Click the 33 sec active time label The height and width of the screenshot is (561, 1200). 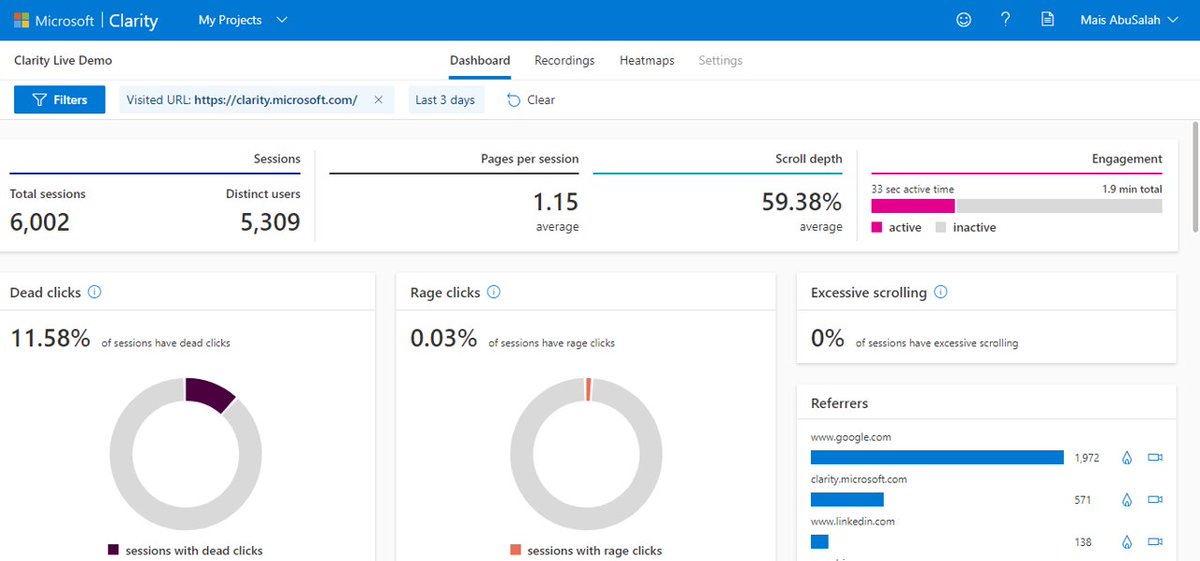pos(912,189)
